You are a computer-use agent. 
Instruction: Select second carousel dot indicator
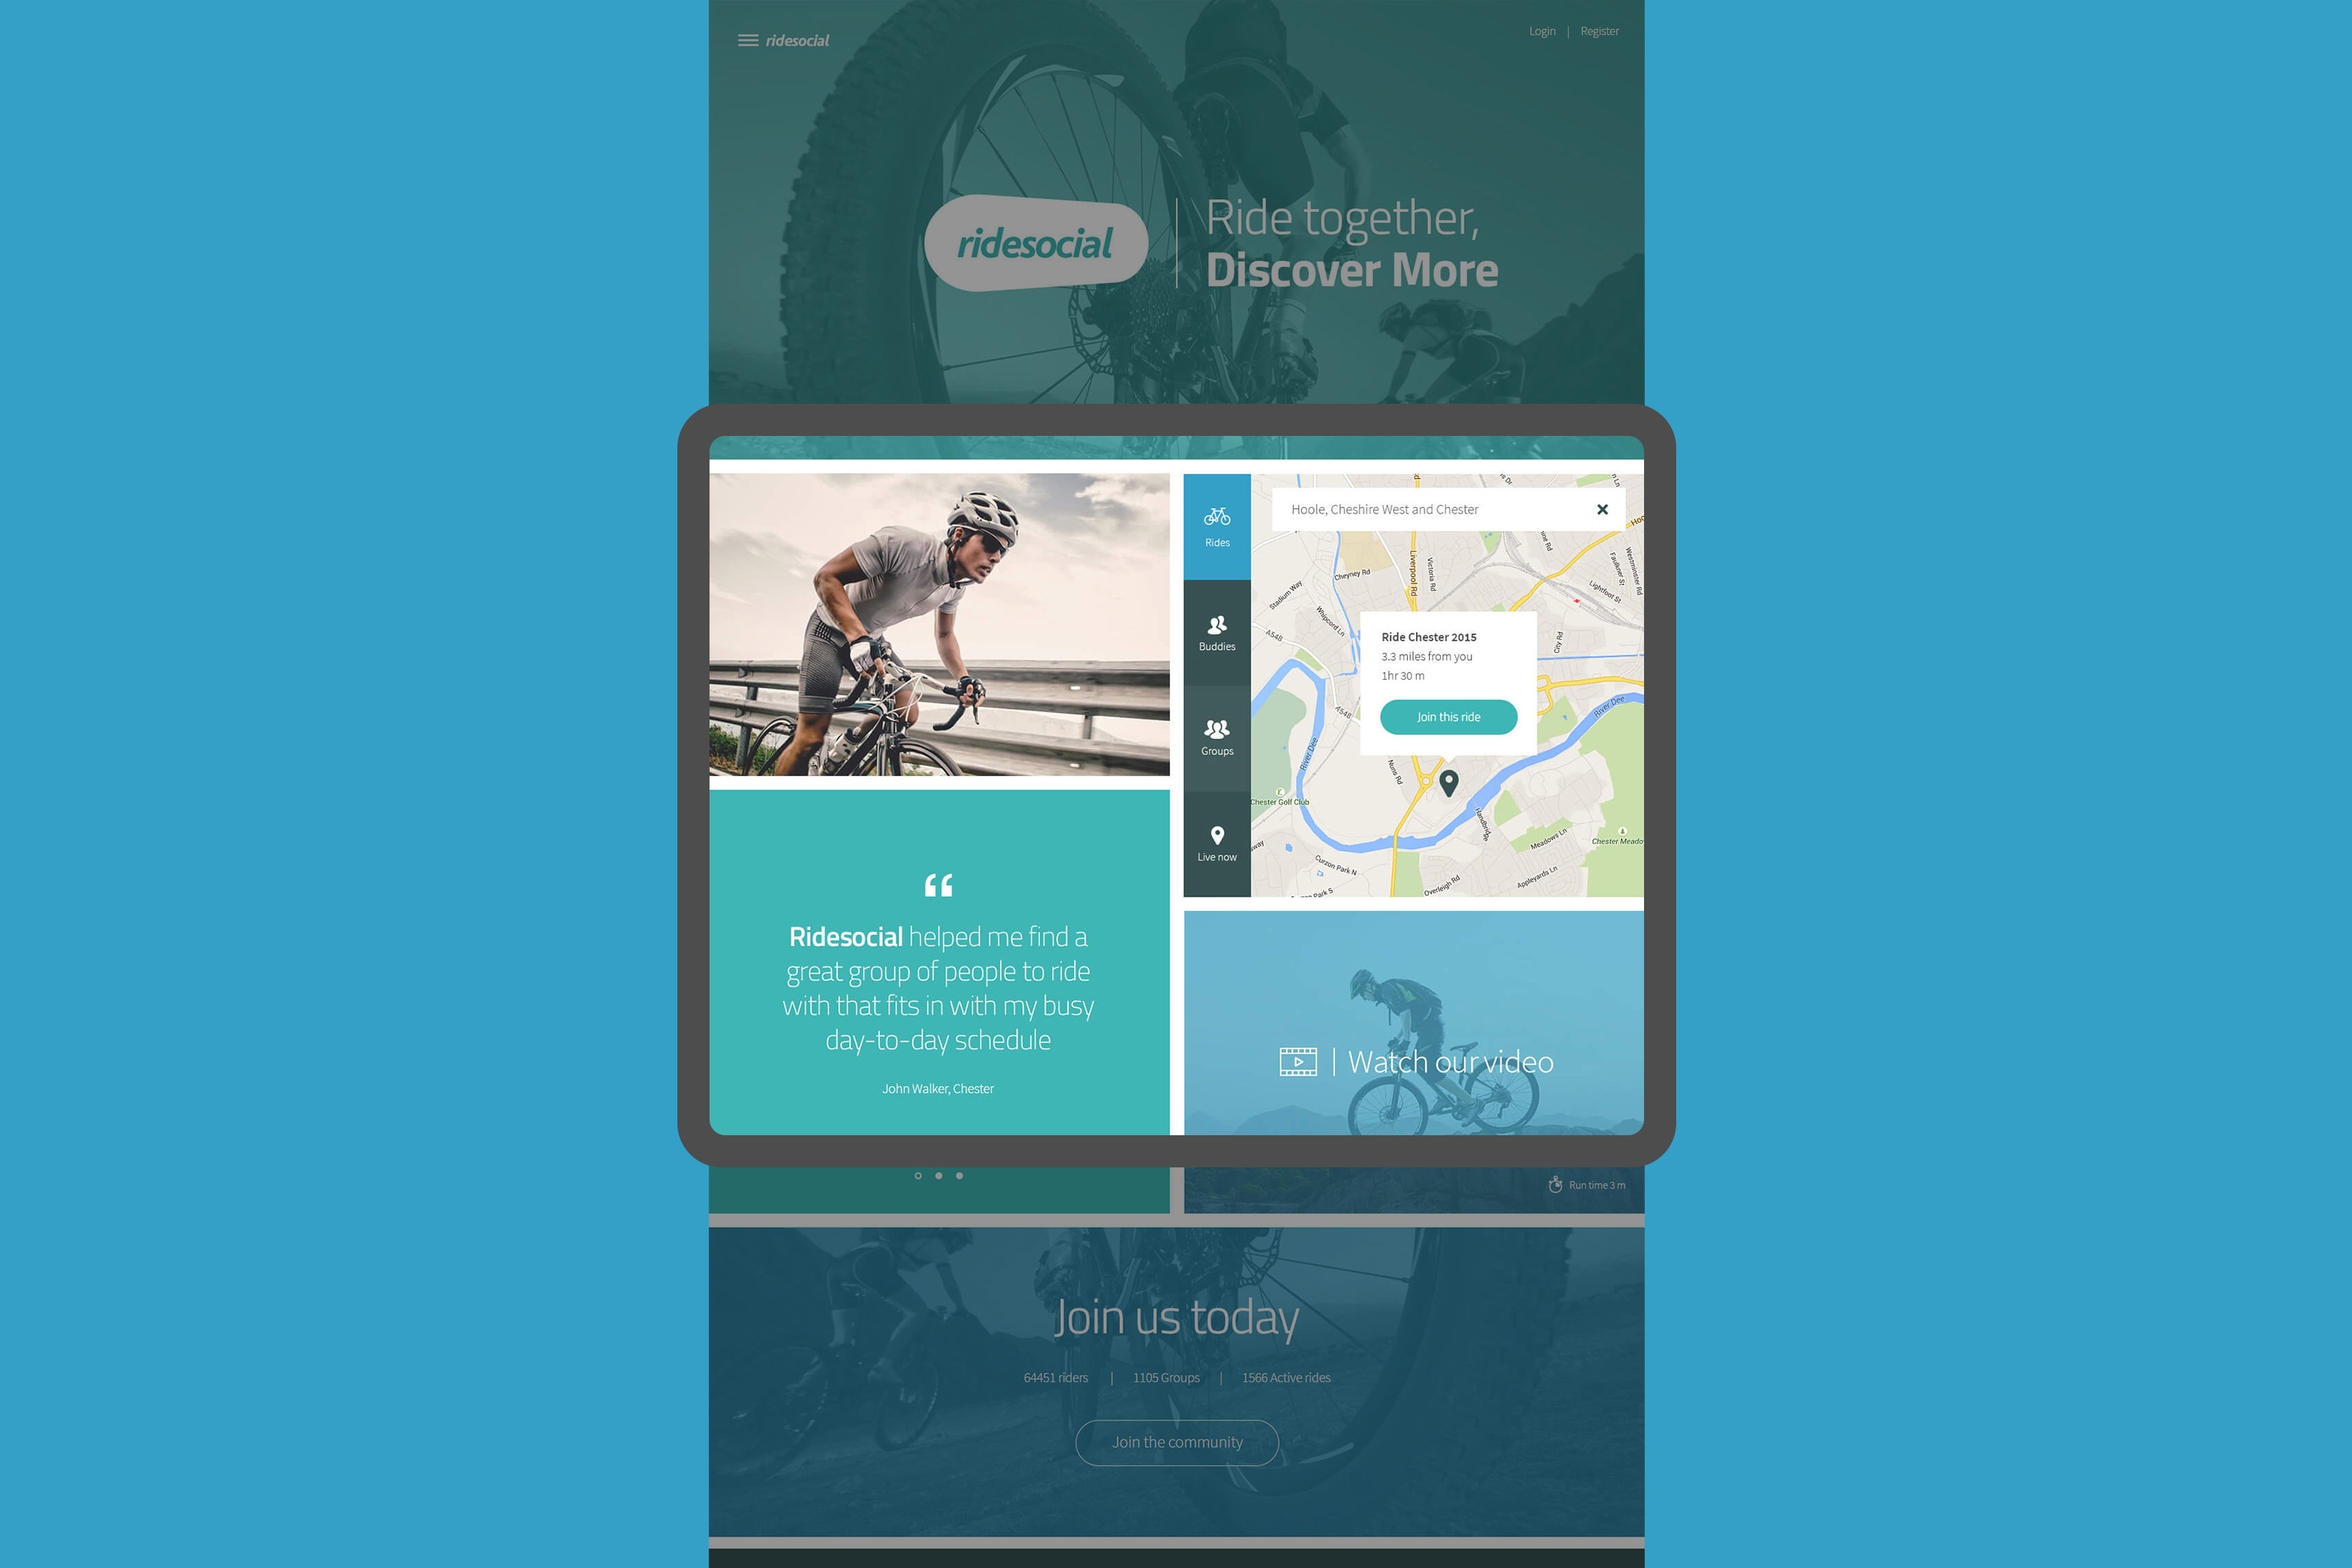[936, 1174]
